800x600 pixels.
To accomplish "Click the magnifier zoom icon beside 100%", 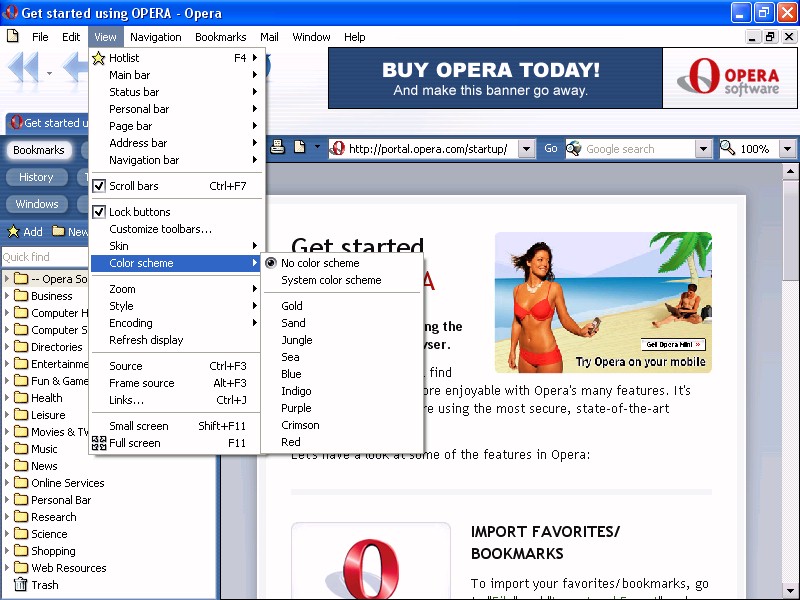I will pos(728,149).
